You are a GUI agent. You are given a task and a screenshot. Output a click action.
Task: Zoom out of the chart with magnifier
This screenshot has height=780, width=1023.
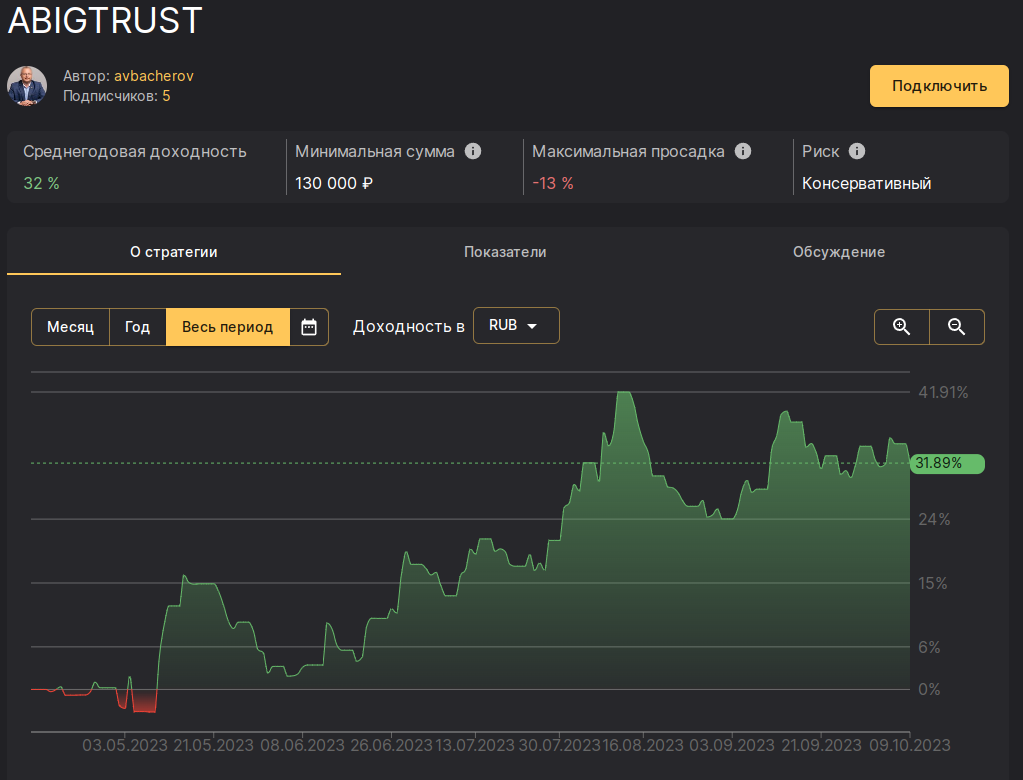coord(956,326)
